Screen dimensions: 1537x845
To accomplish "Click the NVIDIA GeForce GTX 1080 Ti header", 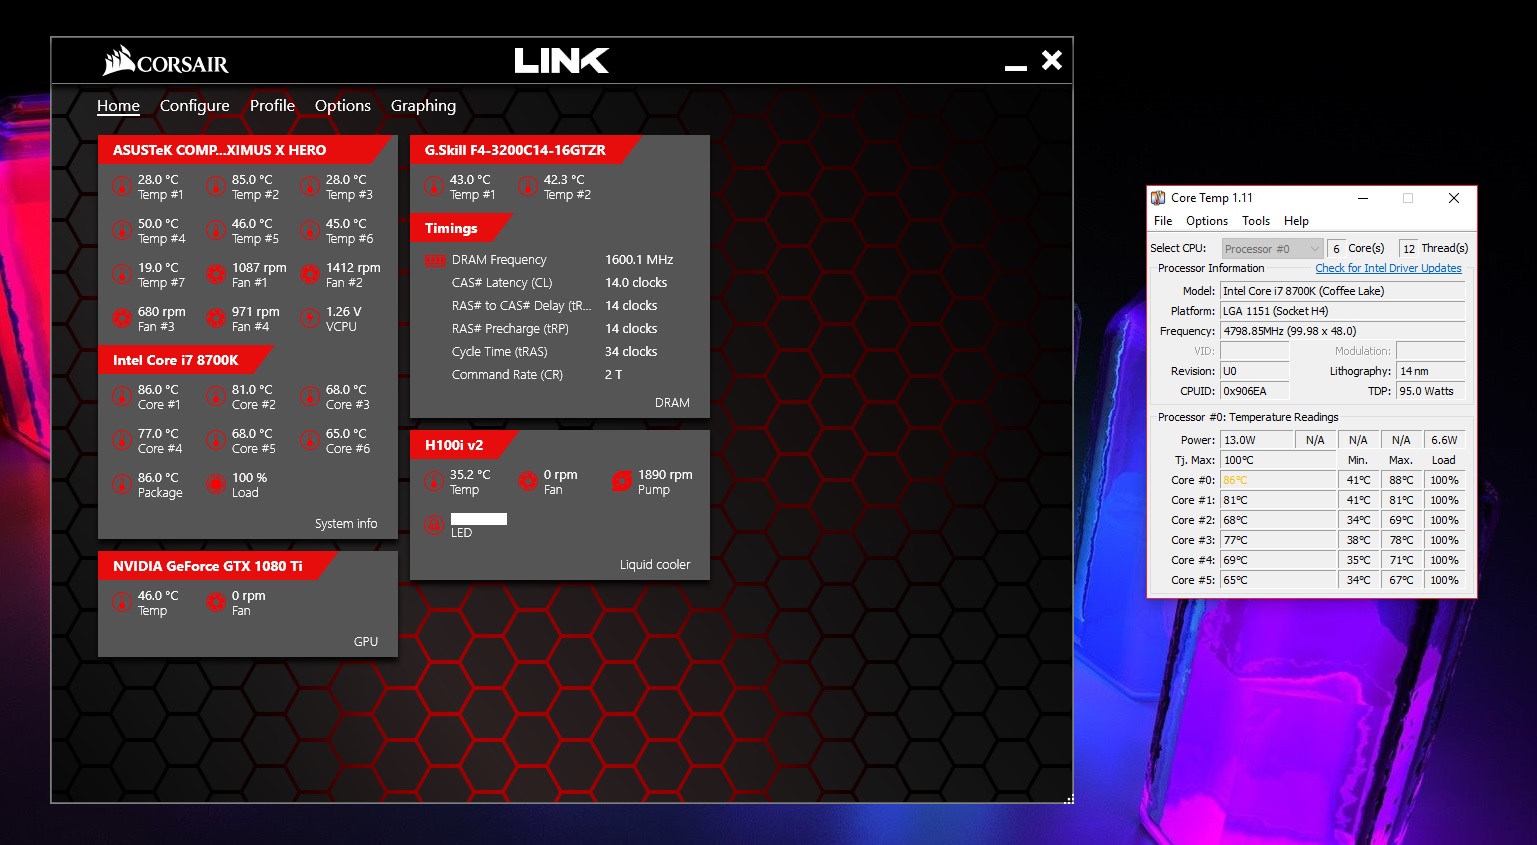I will click(x=217, y=566).
